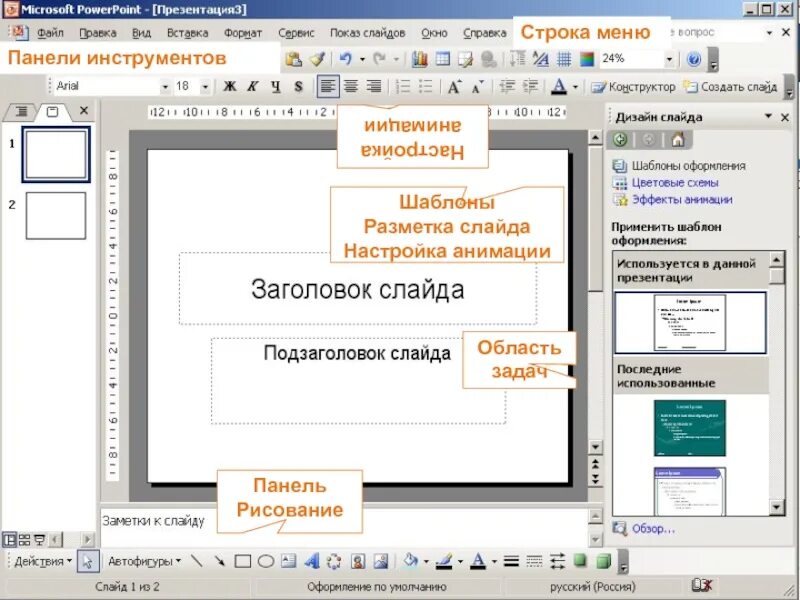Toggle the Show/Hide Grid icon
The width and height of the screenshot is (800, 600).
point(564,59)
